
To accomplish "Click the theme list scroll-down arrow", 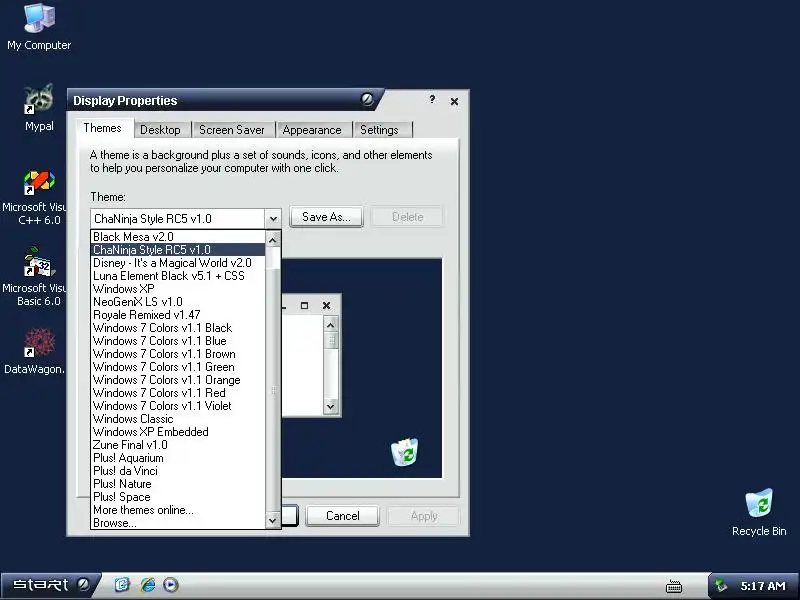I will 273,520.
